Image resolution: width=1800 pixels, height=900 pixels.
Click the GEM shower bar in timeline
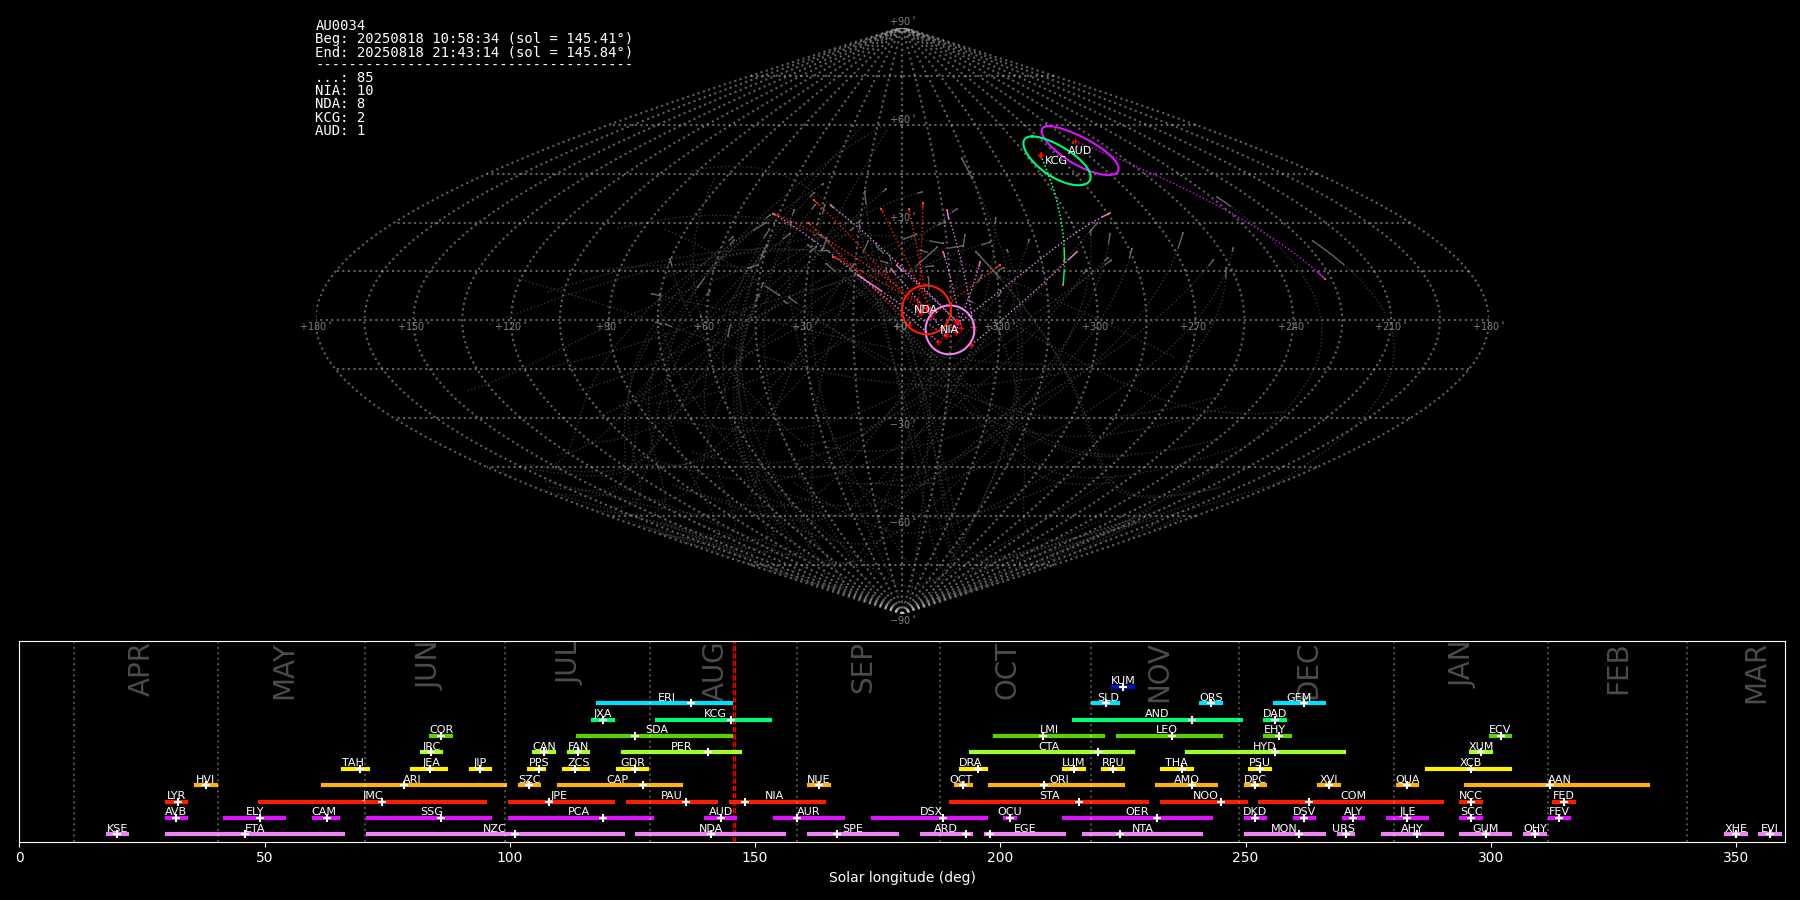[x=1299, y=703]
